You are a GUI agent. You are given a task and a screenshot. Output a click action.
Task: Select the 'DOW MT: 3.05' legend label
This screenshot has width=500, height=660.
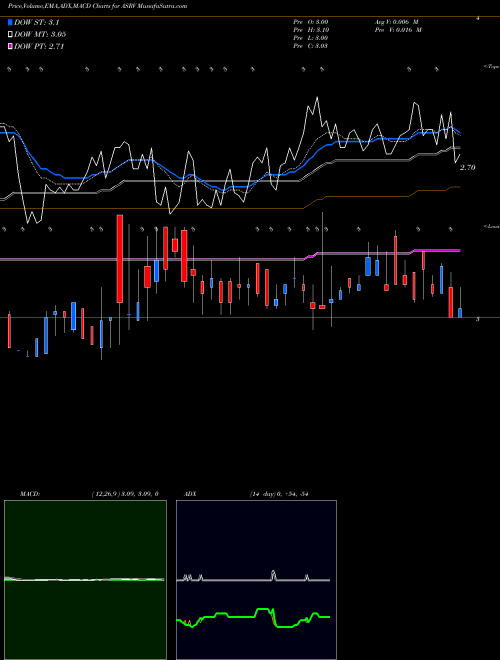coord(40,35)
